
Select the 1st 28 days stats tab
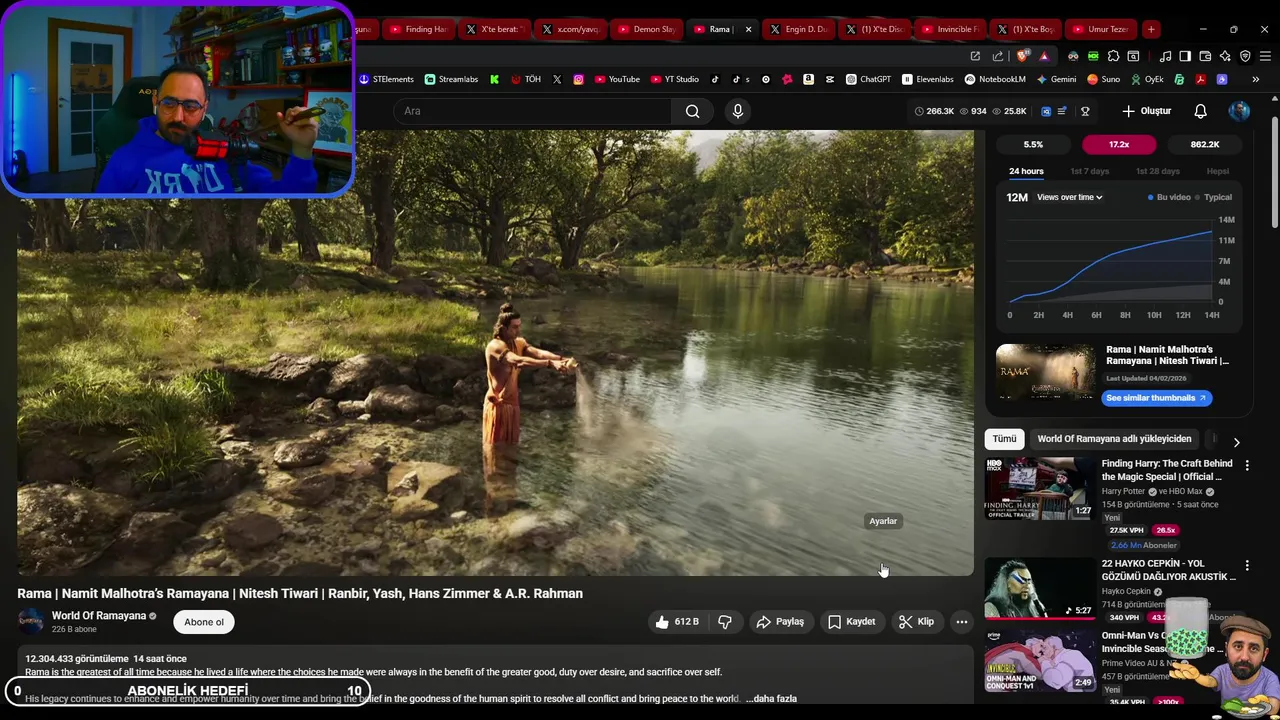pyautogui.click(x=1158, y=171)
